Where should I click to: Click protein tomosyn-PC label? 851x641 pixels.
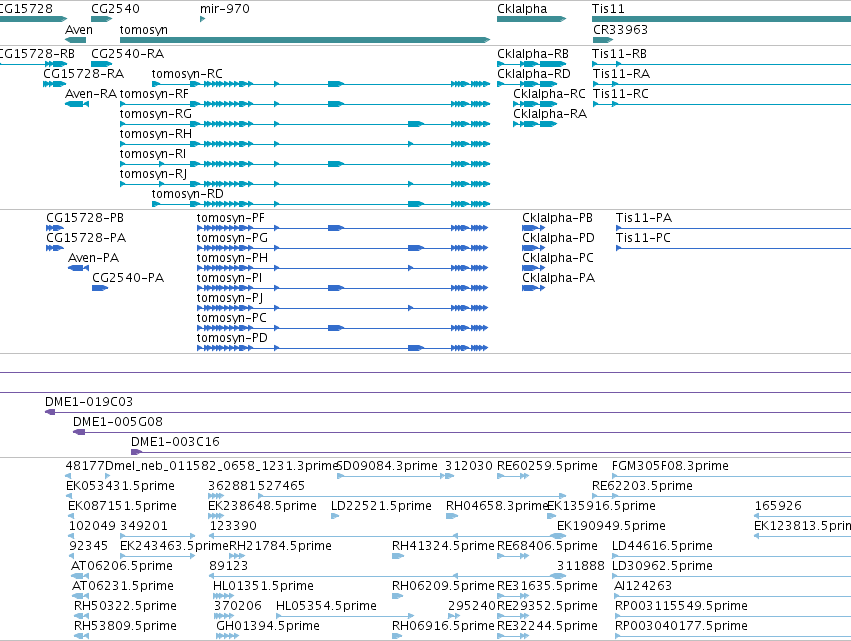pos(232,318)
